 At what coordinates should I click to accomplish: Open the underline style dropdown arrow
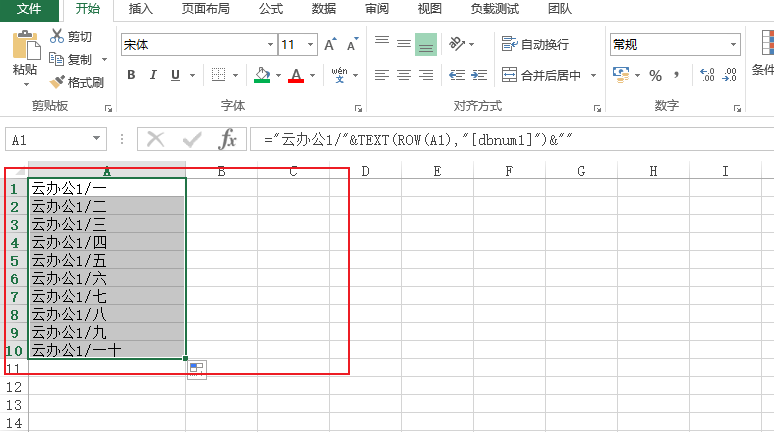tap(193, 76)
